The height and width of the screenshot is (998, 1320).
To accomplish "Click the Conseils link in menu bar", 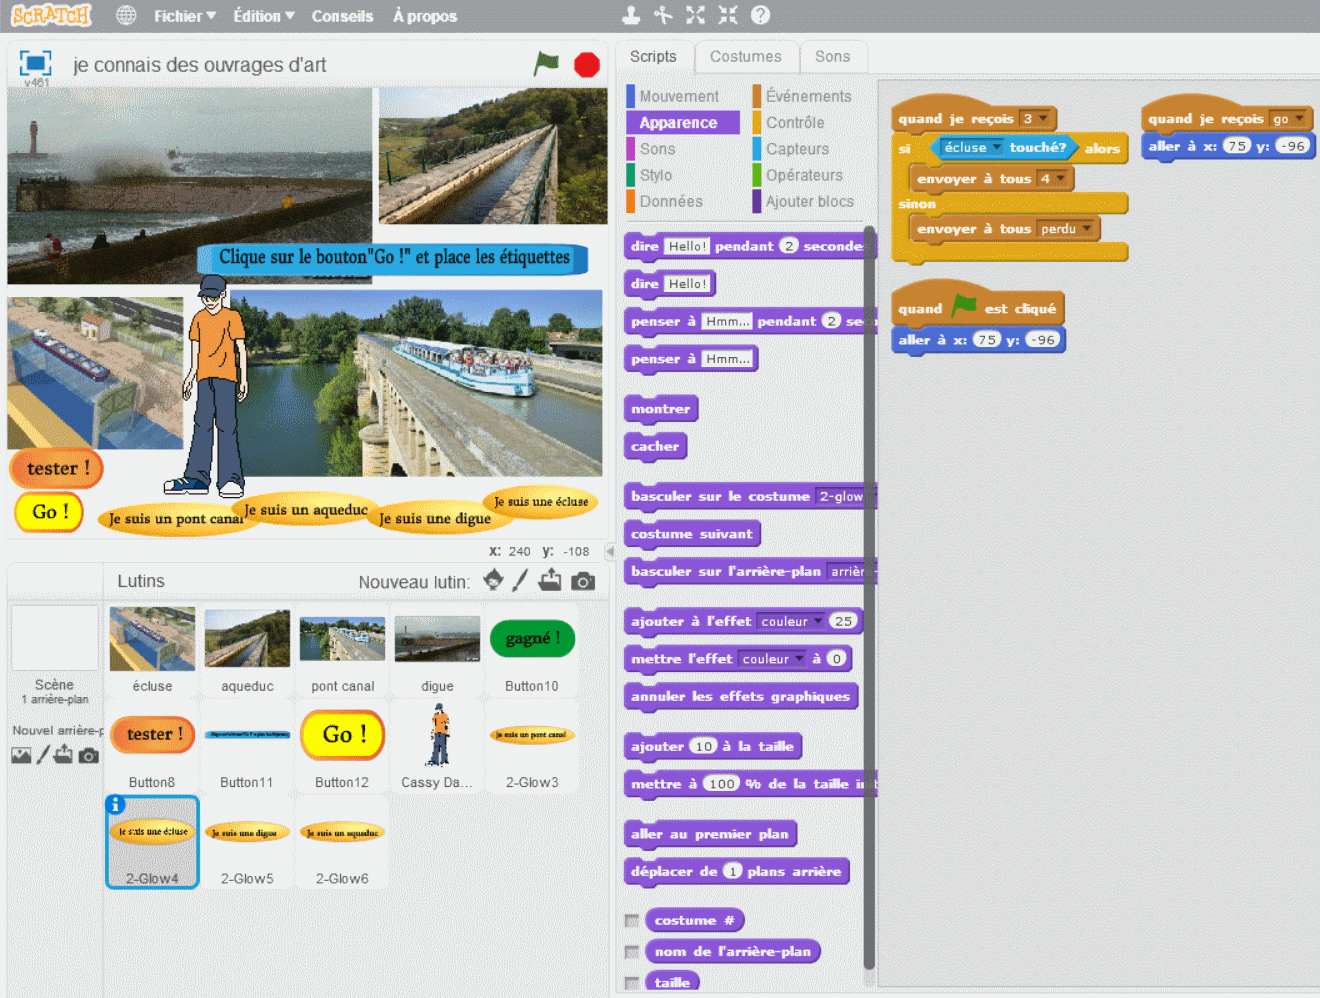I will point(342,16).
